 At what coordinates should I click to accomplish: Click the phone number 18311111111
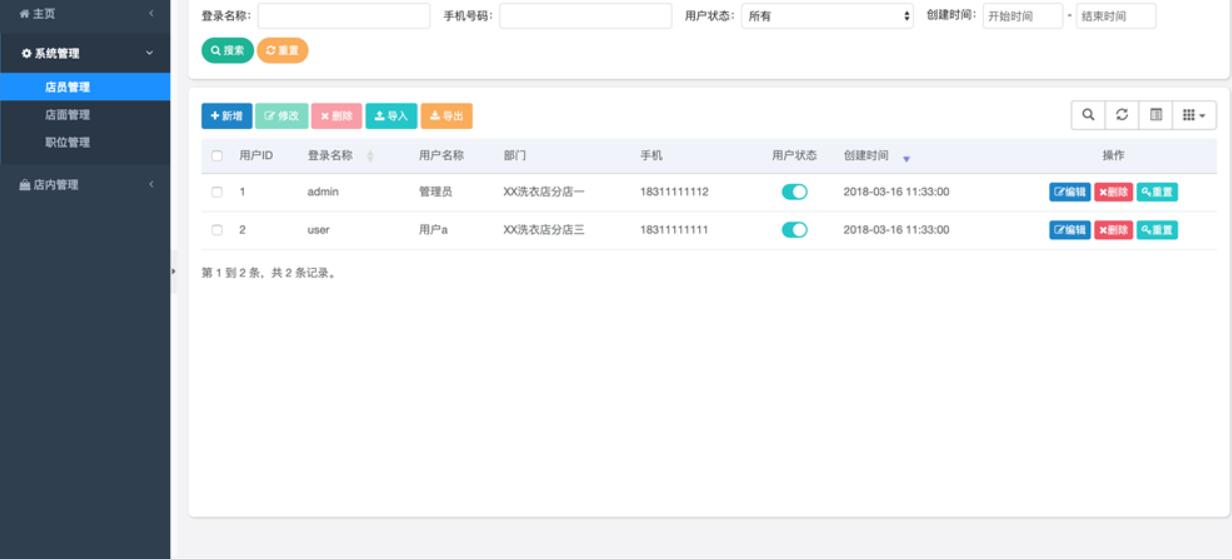[674, 230]
